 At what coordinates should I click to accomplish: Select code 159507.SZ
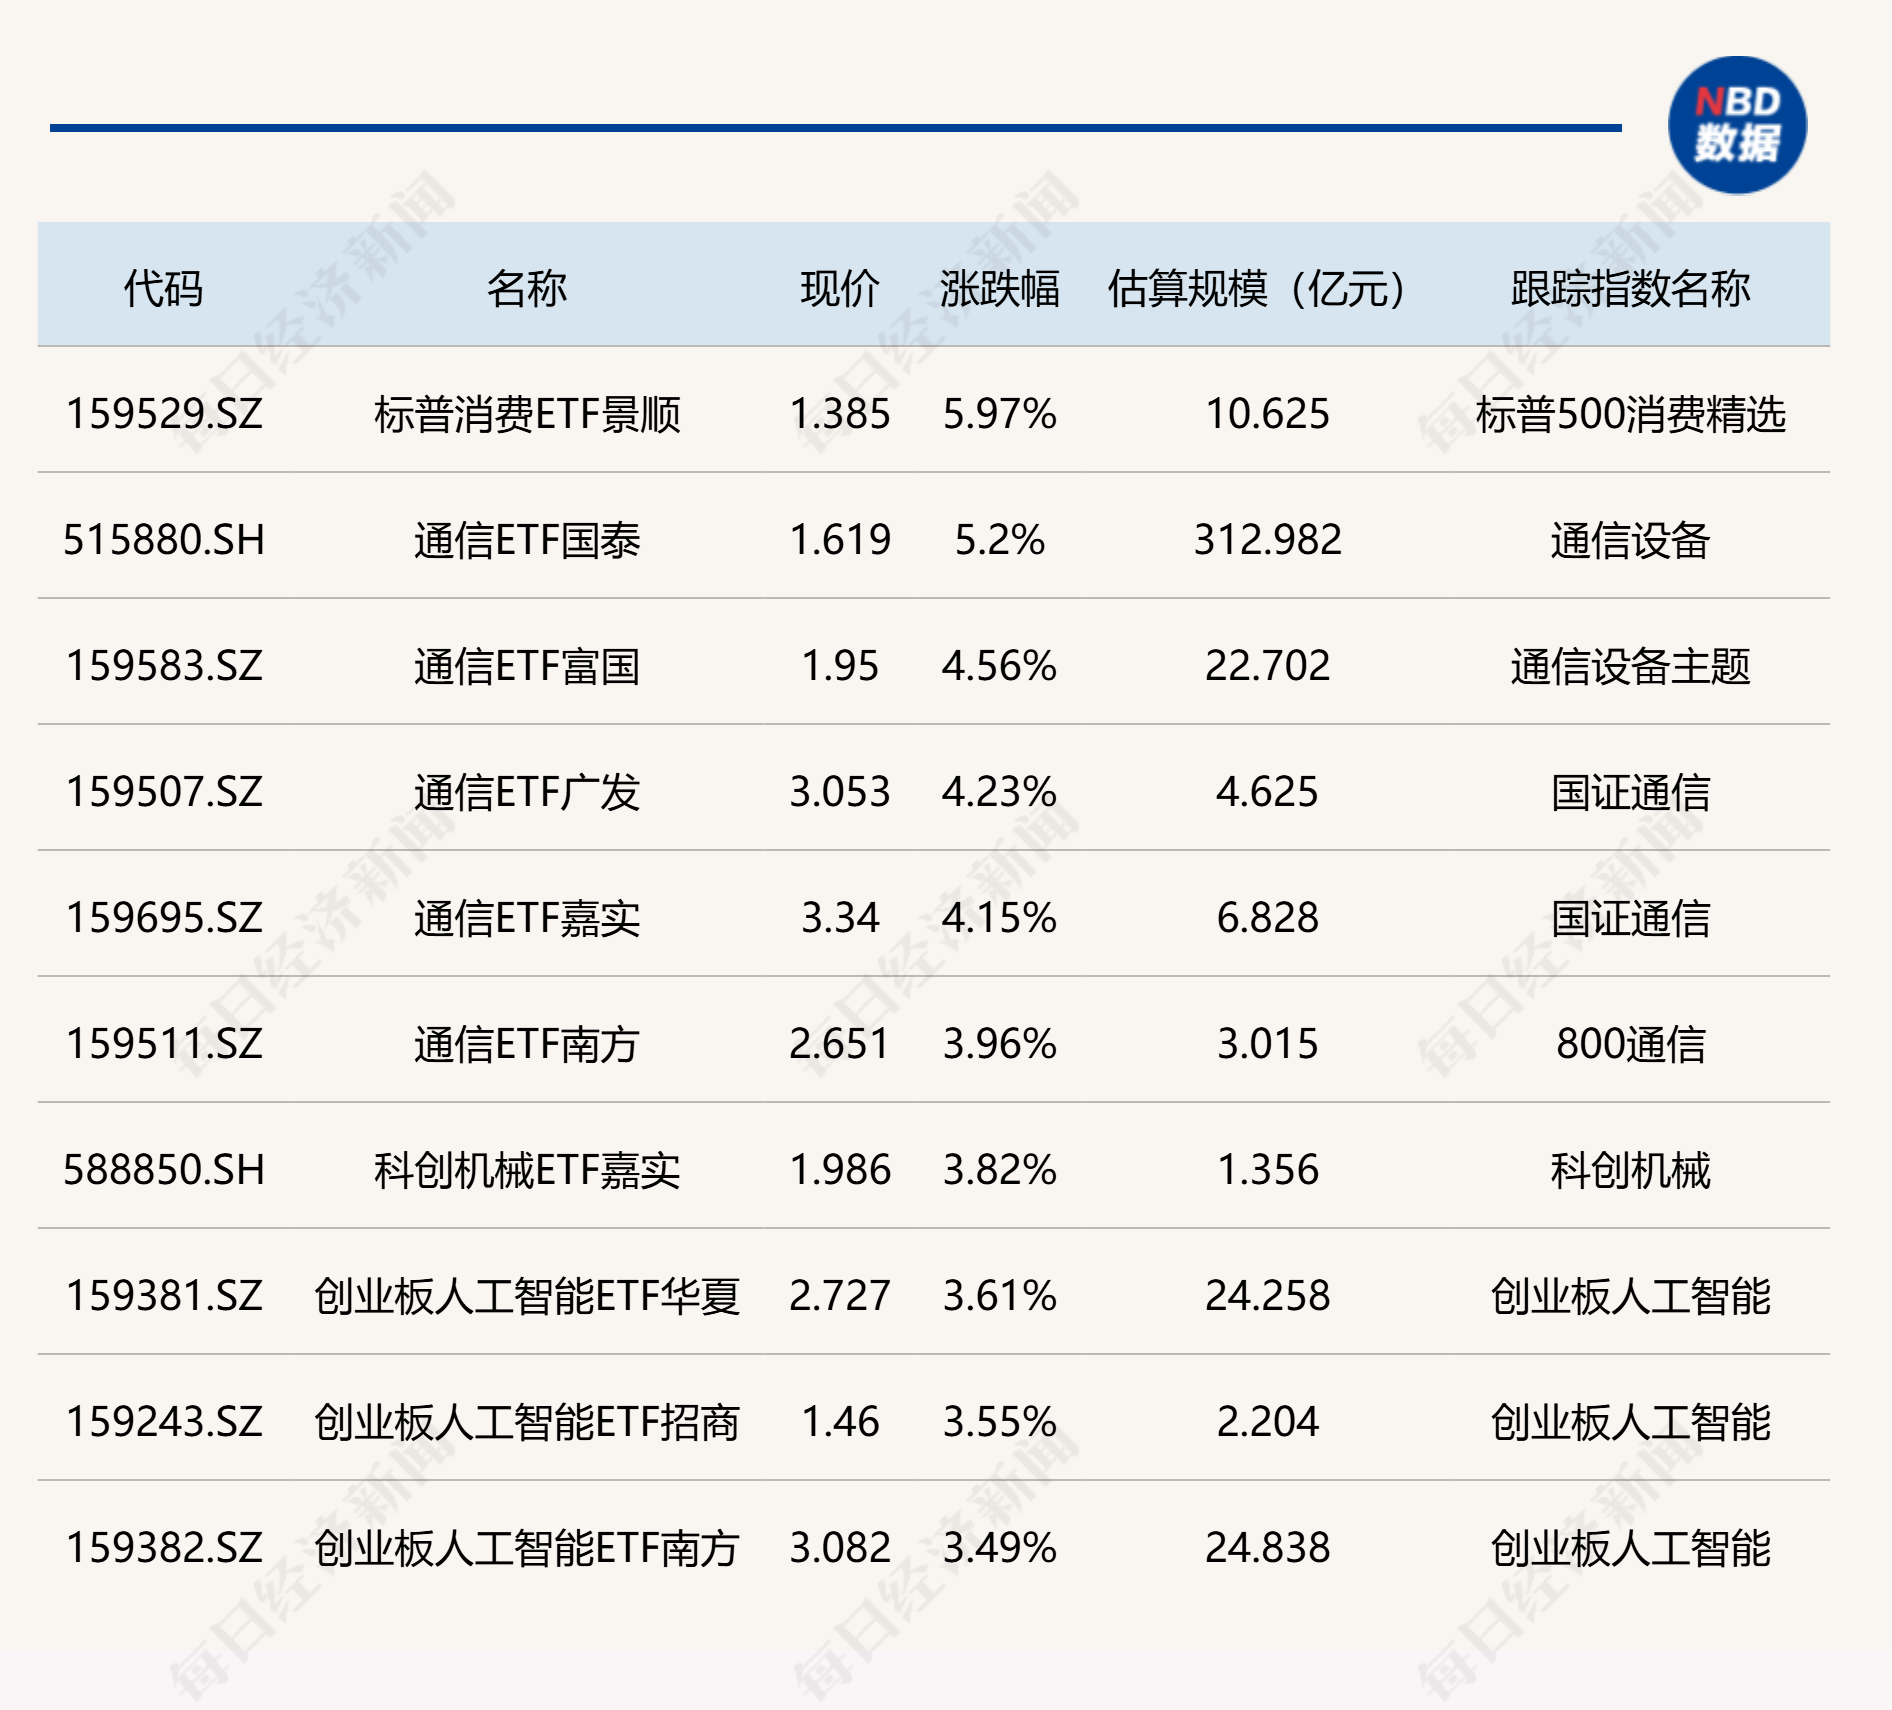pos(164,792)
